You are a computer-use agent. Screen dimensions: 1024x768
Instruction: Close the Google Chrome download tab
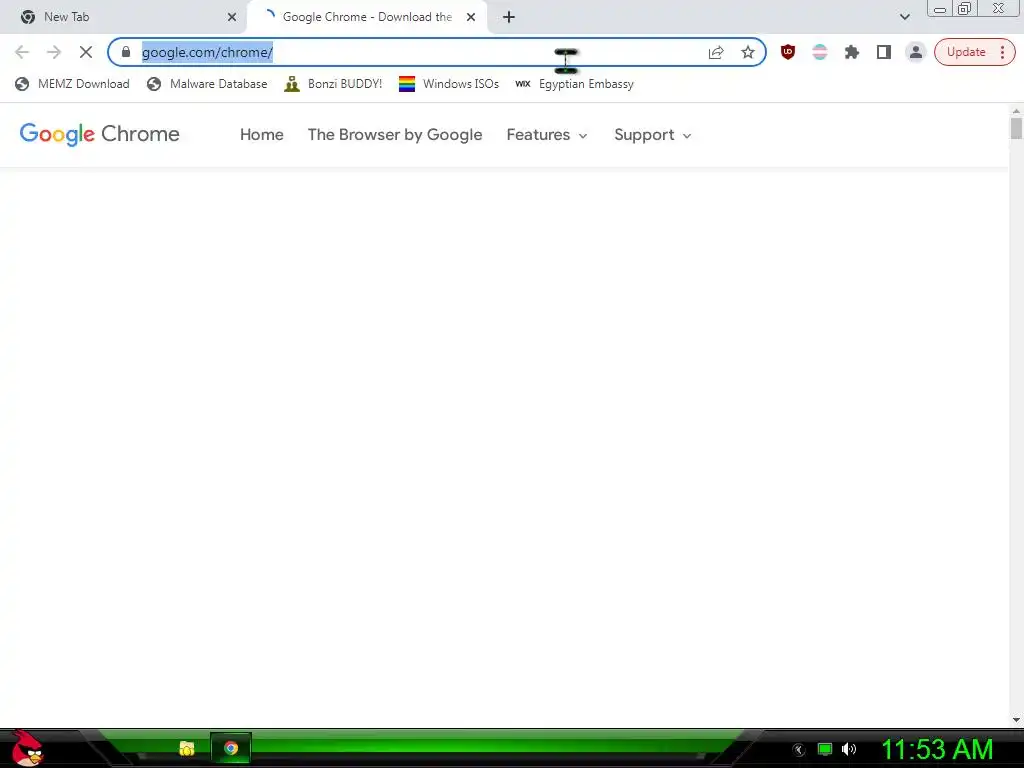pyautogui.click(x=471, y=17)
